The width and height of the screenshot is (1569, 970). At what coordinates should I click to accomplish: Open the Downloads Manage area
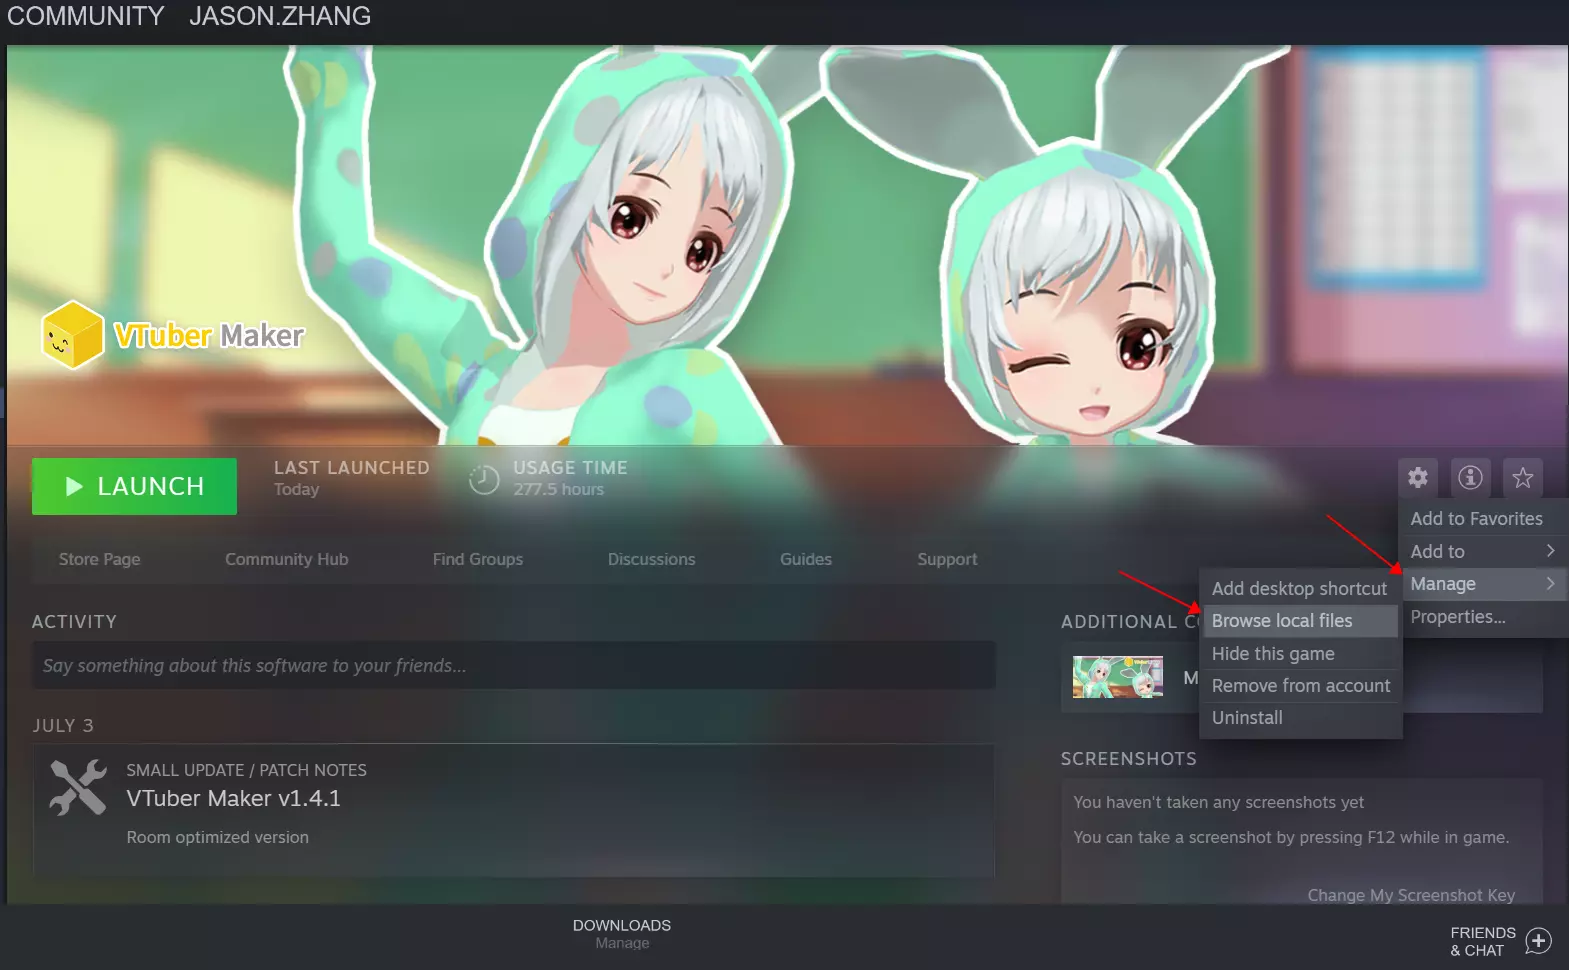(622, 934)
